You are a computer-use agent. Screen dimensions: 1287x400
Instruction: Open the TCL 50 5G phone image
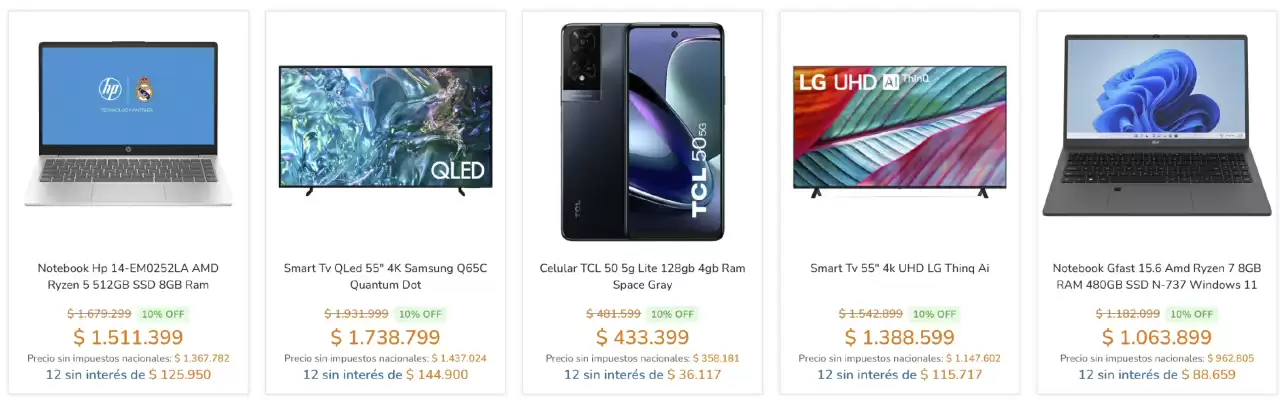point(642,132)
